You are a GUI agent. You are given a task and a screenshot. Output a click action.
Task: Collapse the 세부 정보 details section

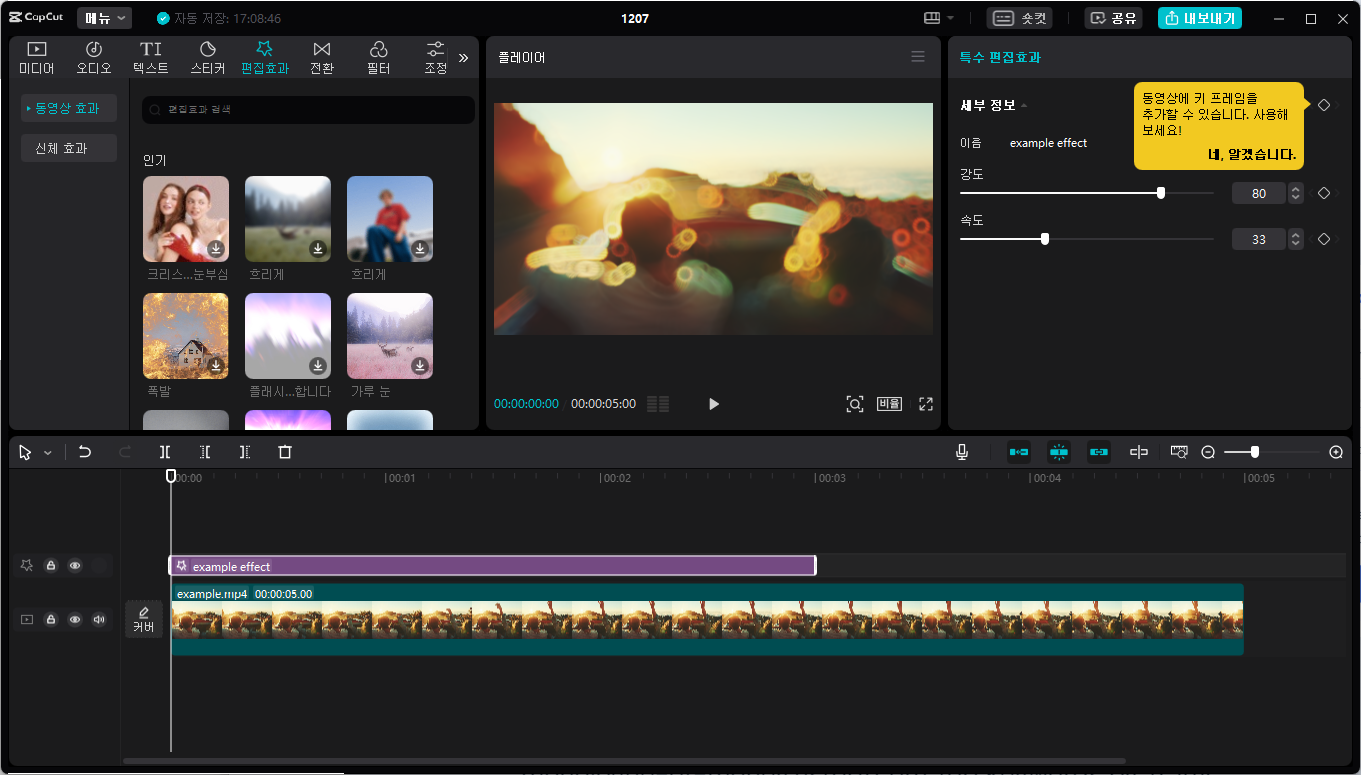pyautogui.click(x=1024, y=105)
